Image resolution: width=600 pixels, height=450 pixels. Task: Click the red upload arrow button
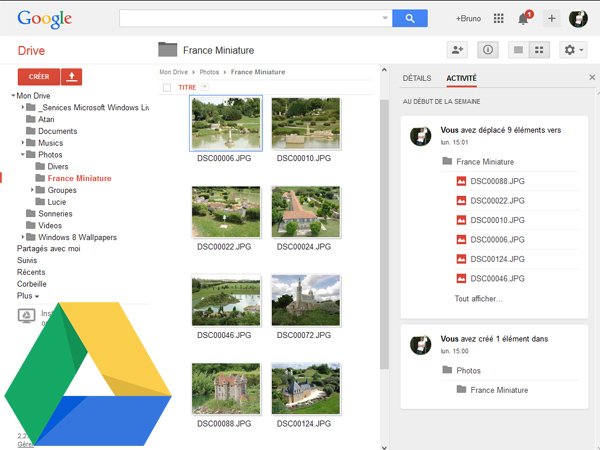pos(72,77)
